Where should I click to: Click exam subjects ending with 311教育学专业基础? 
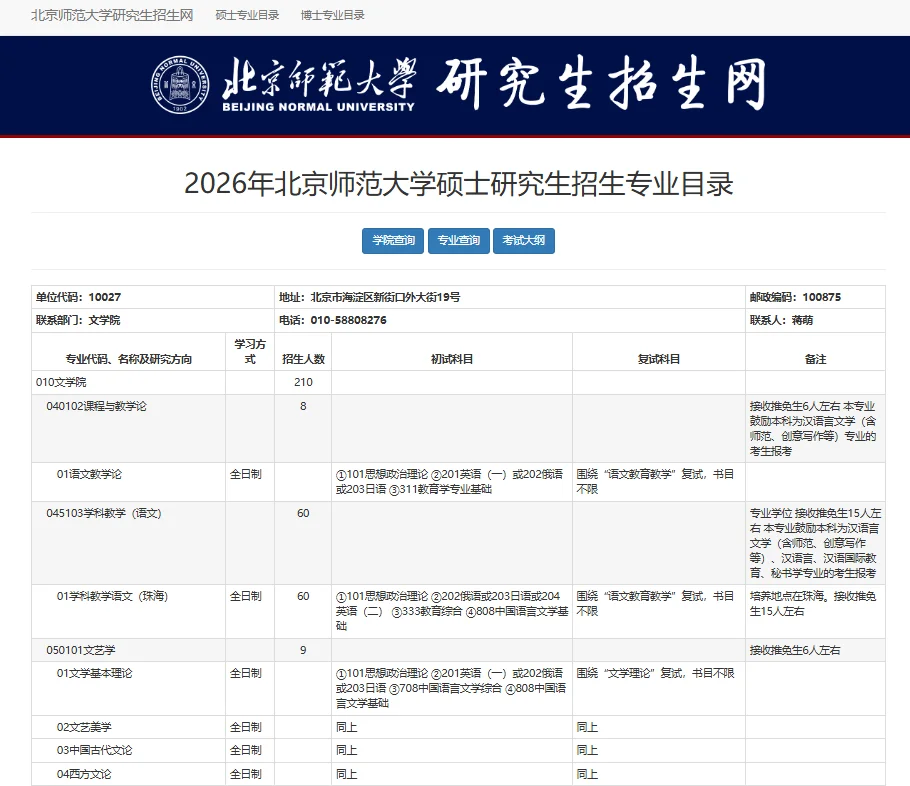point(450,482)
